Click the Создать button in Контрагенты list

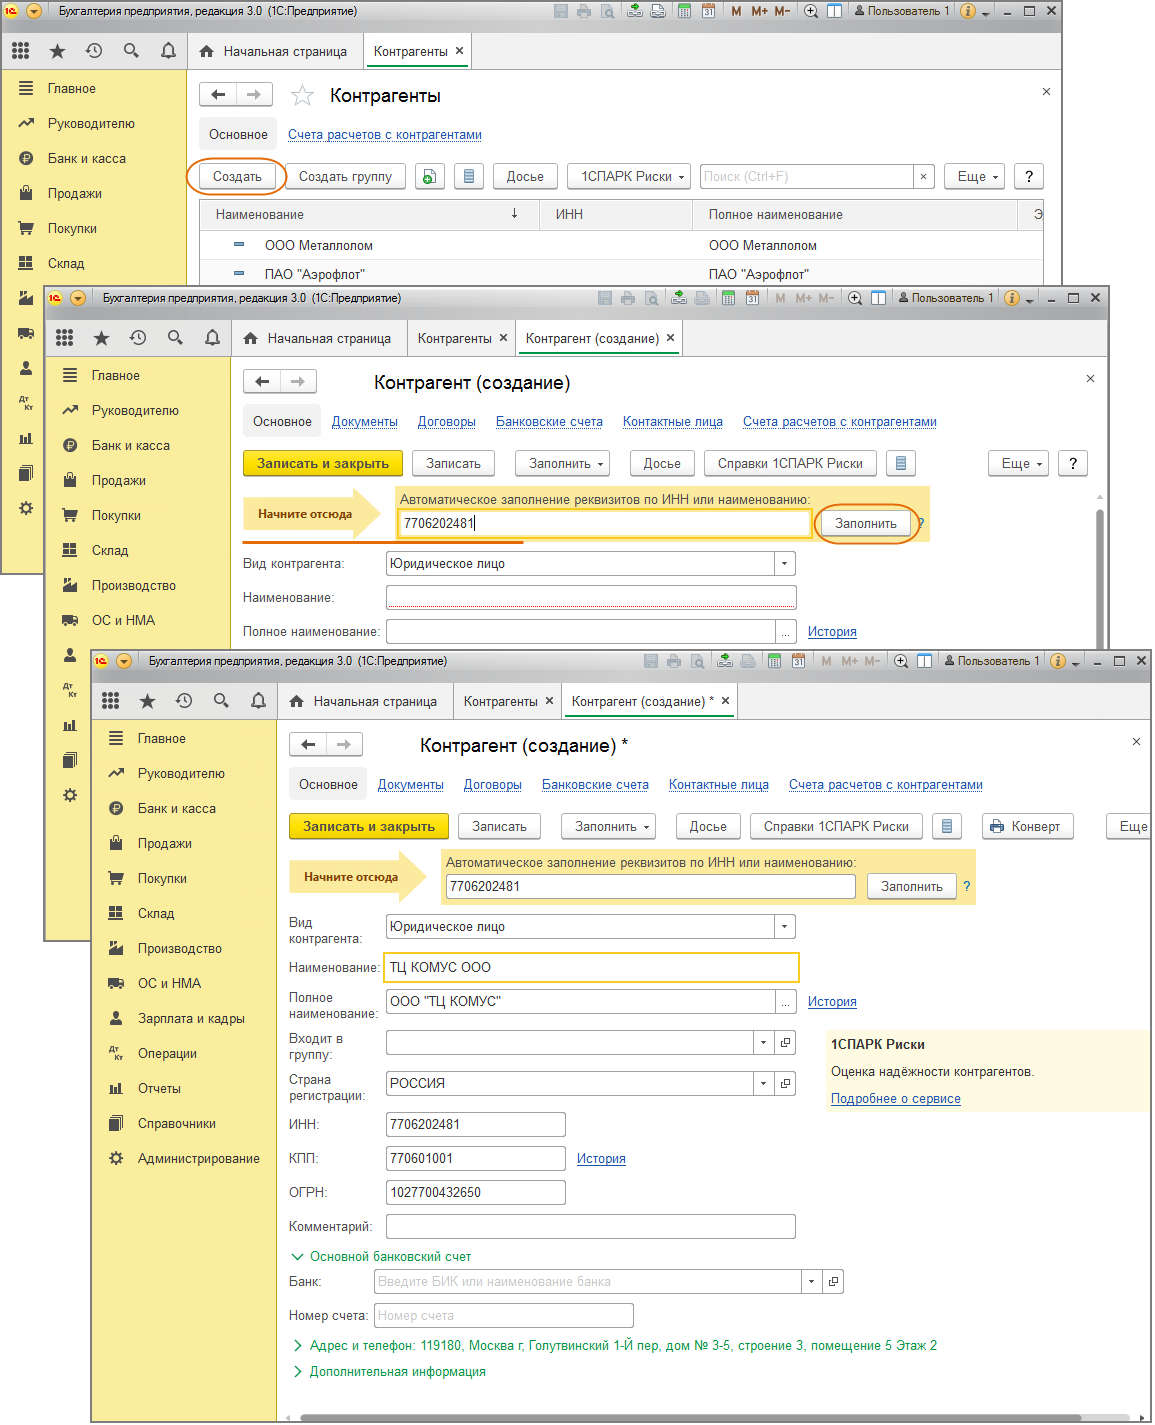pos(237,177)
